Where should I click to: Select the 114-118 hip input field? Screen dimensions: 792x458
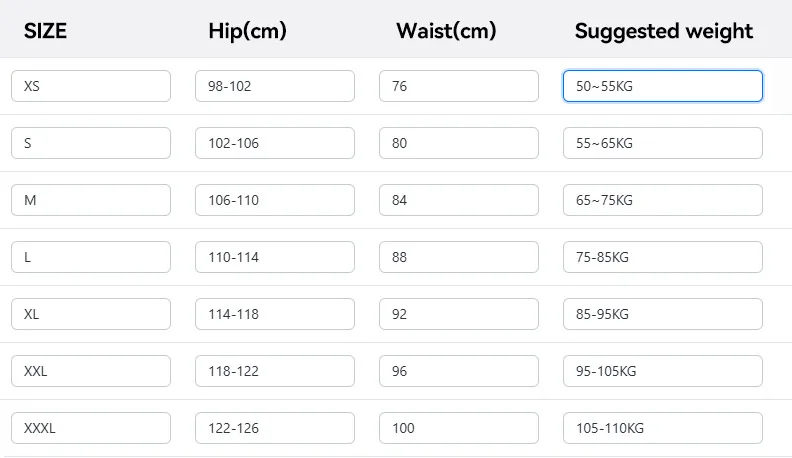[x=275, y=314]
